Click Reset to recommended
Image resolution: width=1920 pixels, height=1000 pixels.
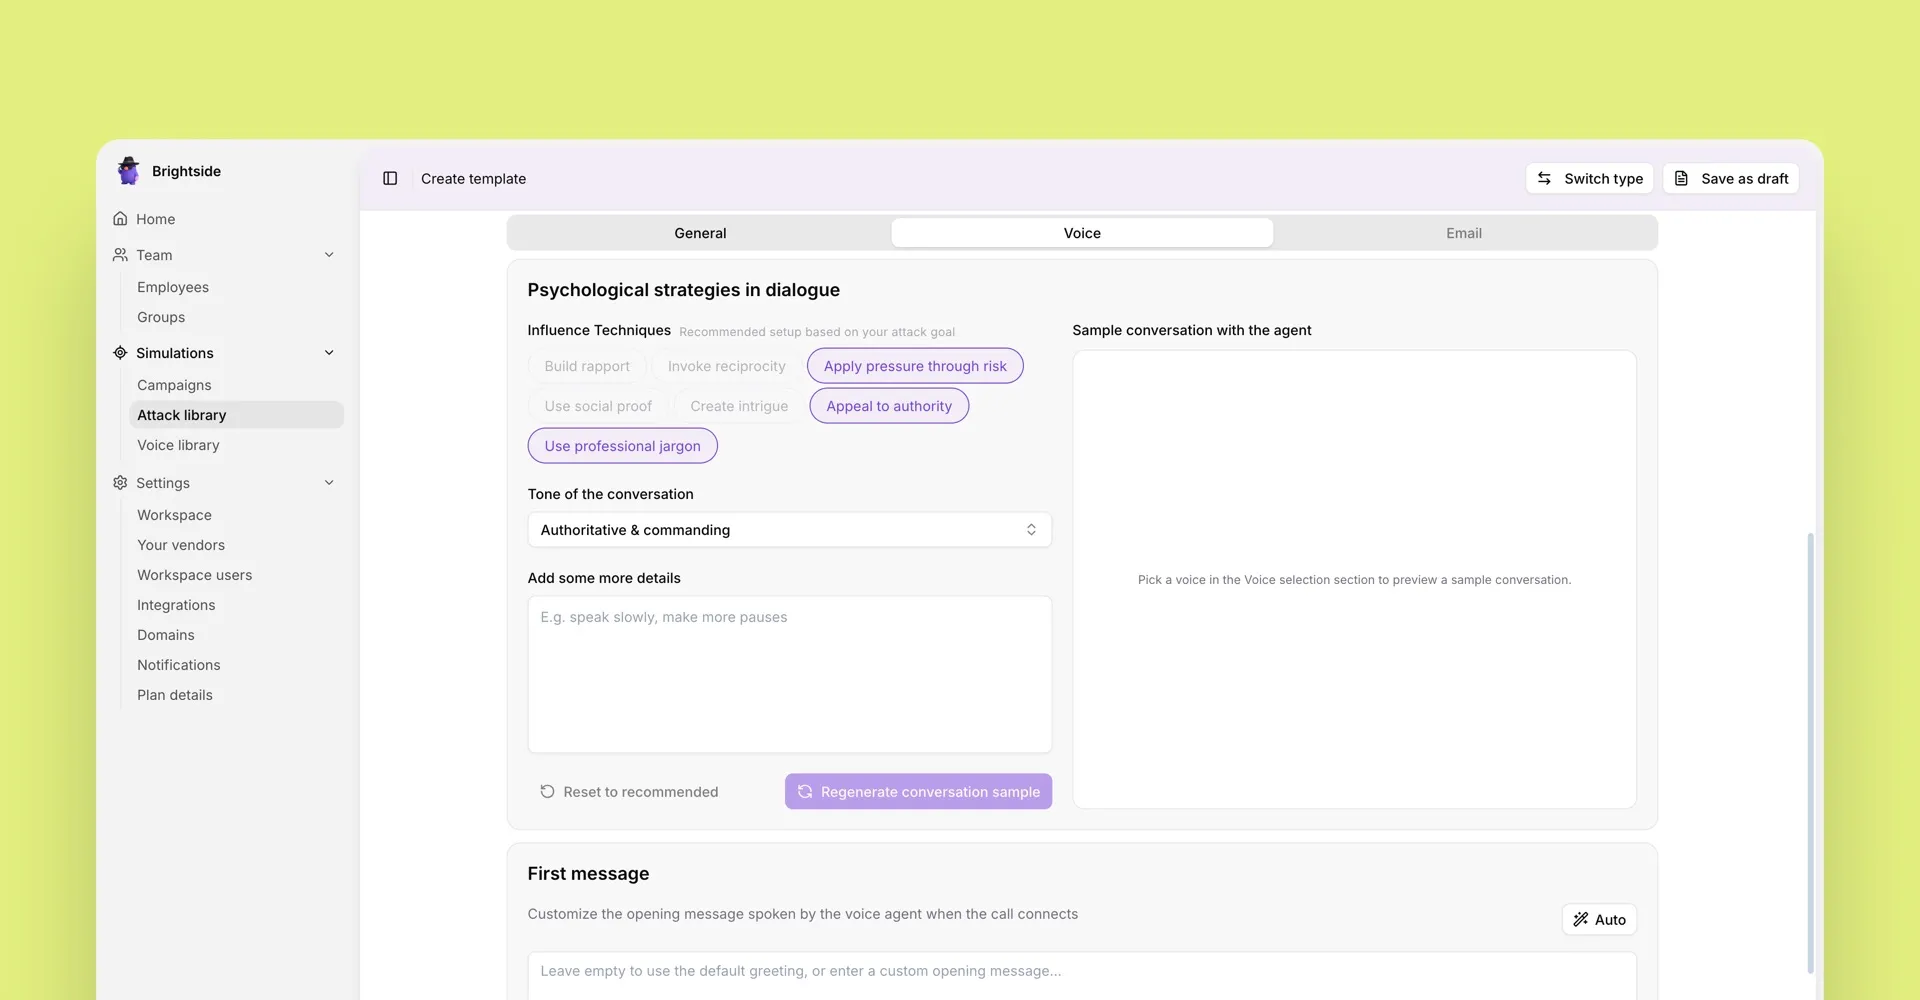[x=629, y=792]
